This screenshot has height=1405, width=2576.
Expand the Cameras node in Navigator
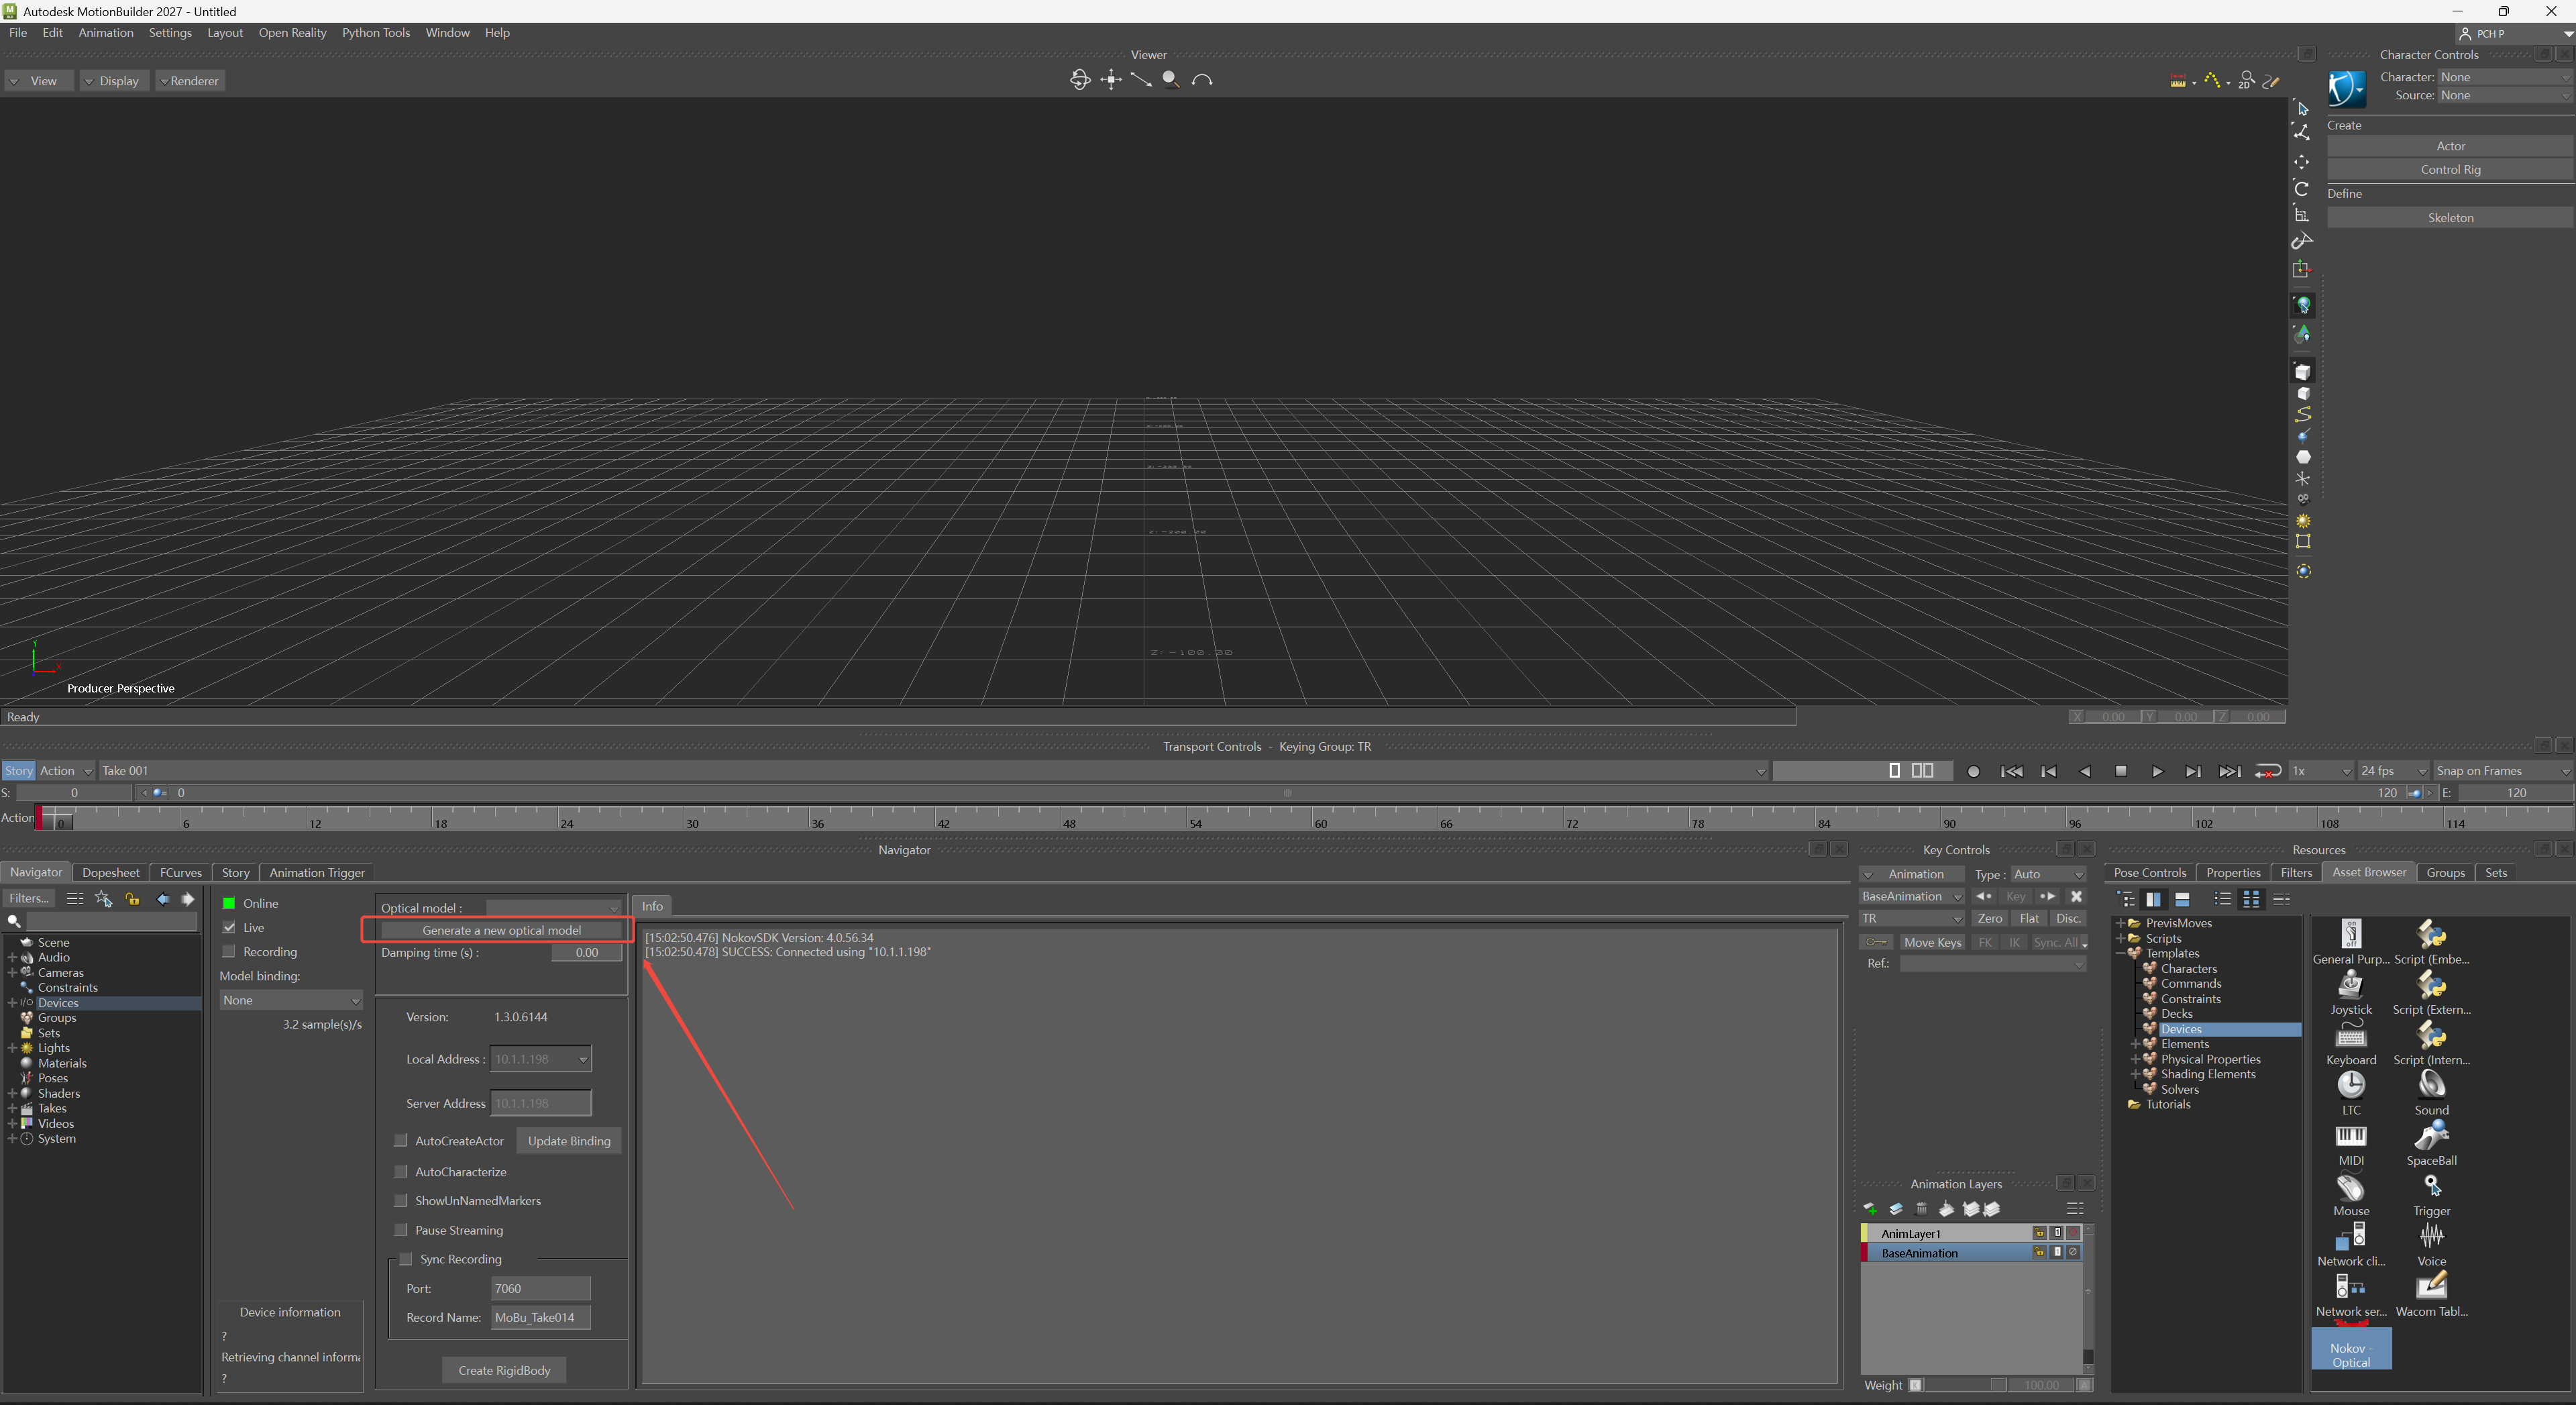(x=11, y=972)
